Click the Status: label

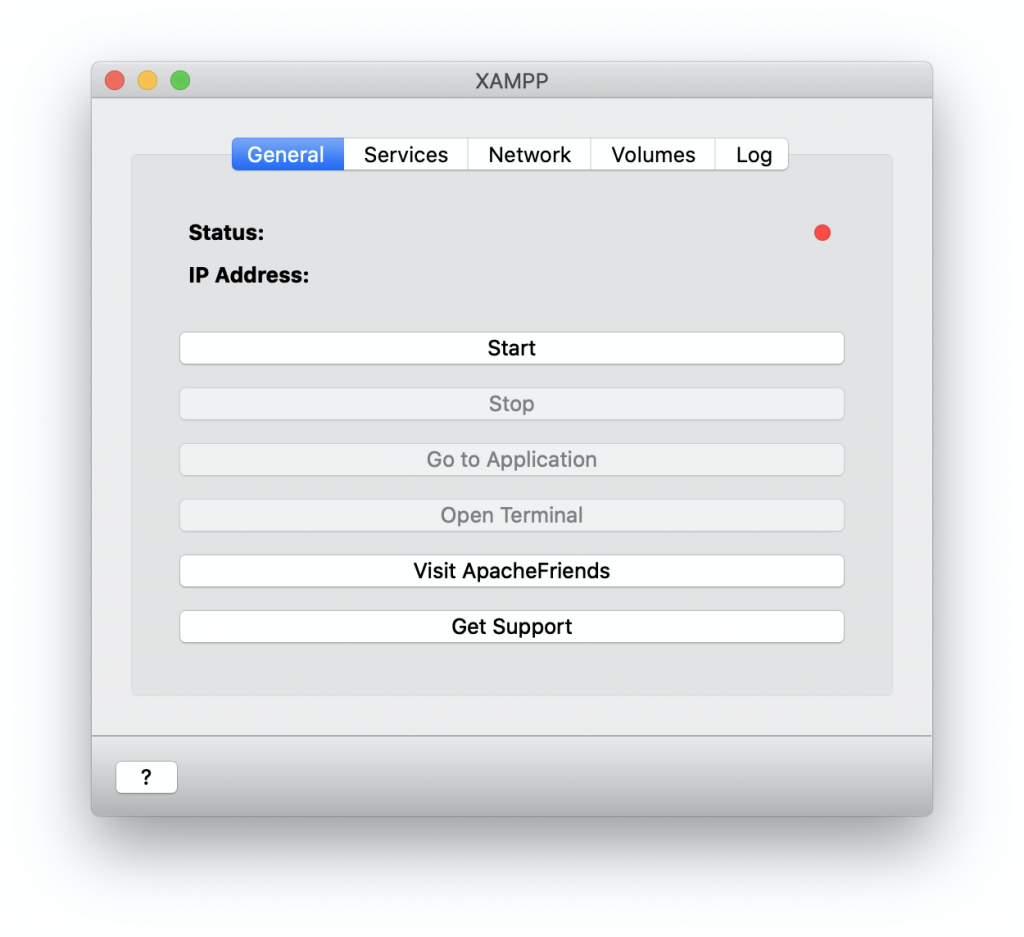(226, 232)
